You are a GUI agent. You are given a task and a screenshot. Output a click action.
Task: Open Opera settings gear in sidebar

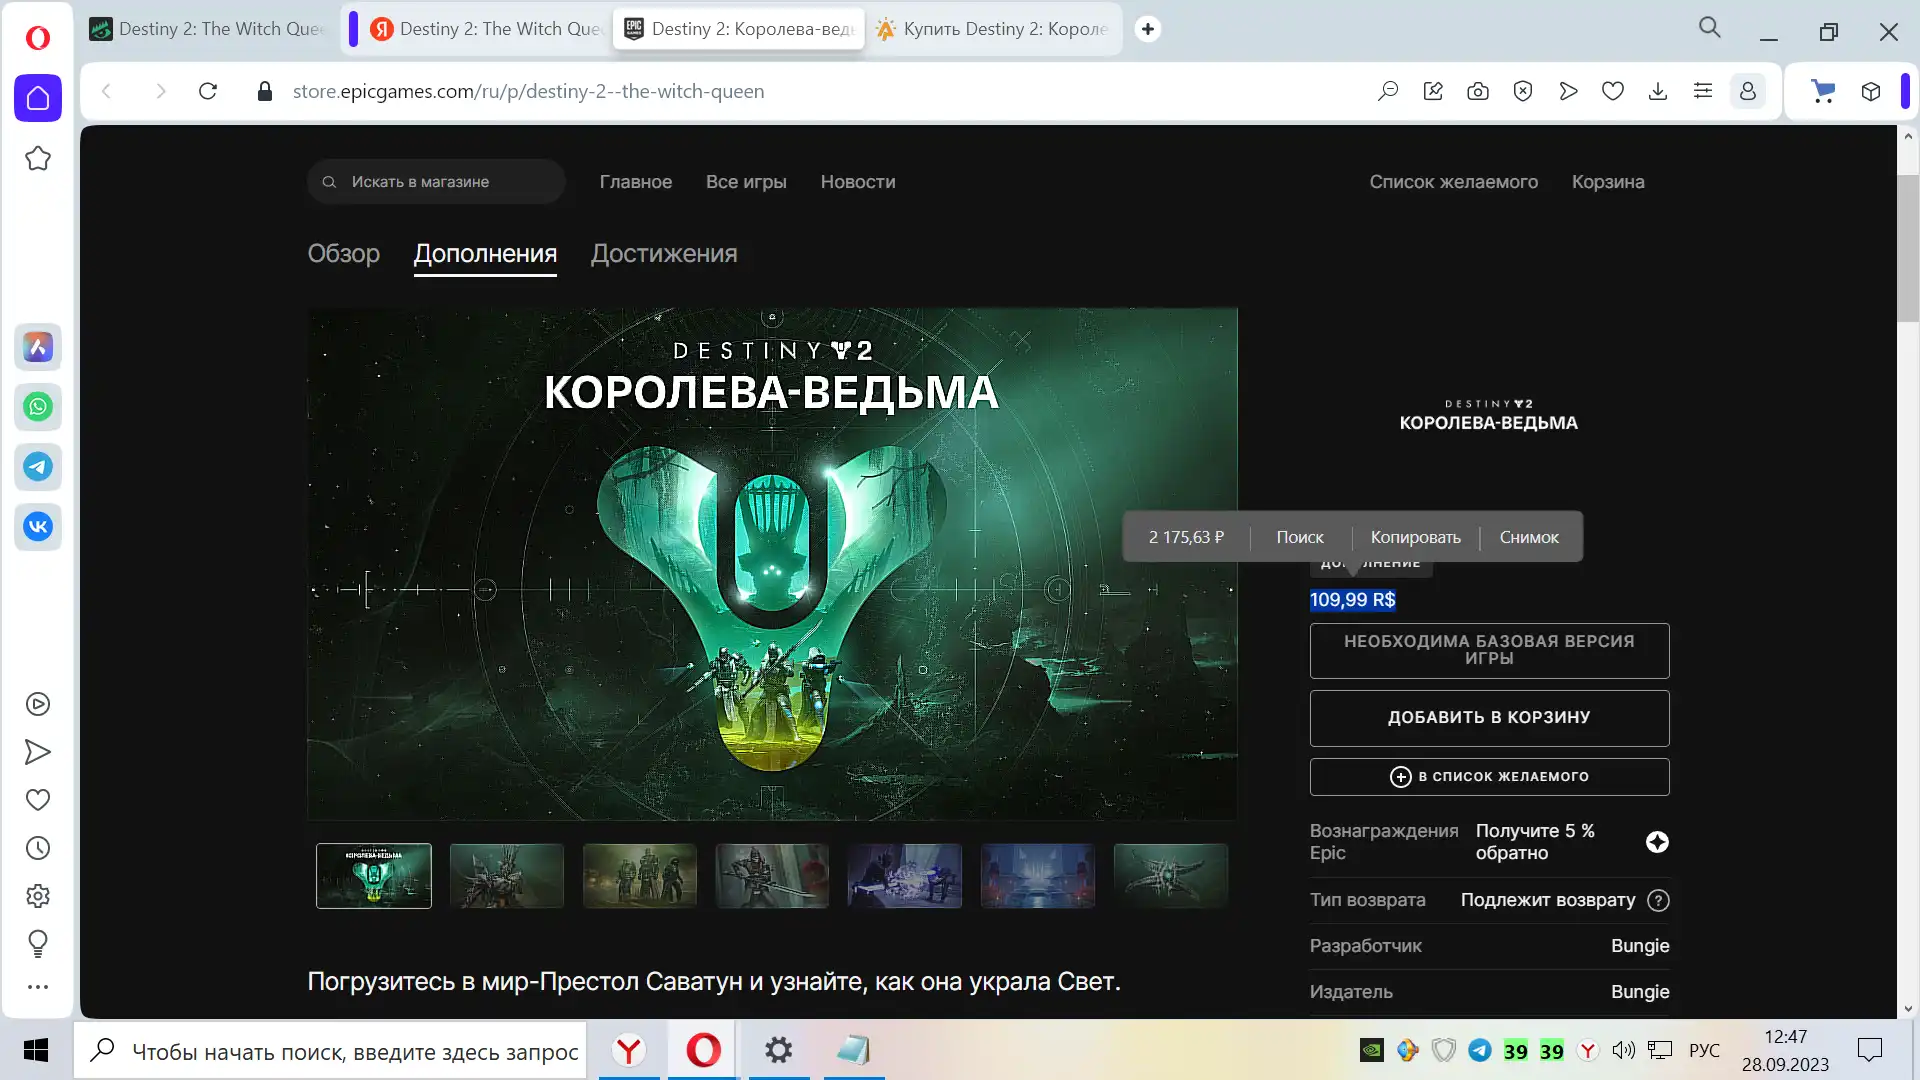click(38, 896)
